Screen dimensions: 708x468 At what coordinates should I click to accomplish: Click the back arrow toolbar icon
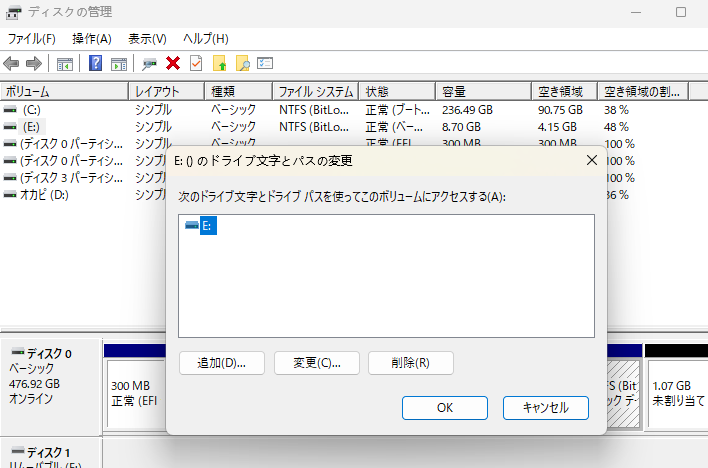(12, 64)
